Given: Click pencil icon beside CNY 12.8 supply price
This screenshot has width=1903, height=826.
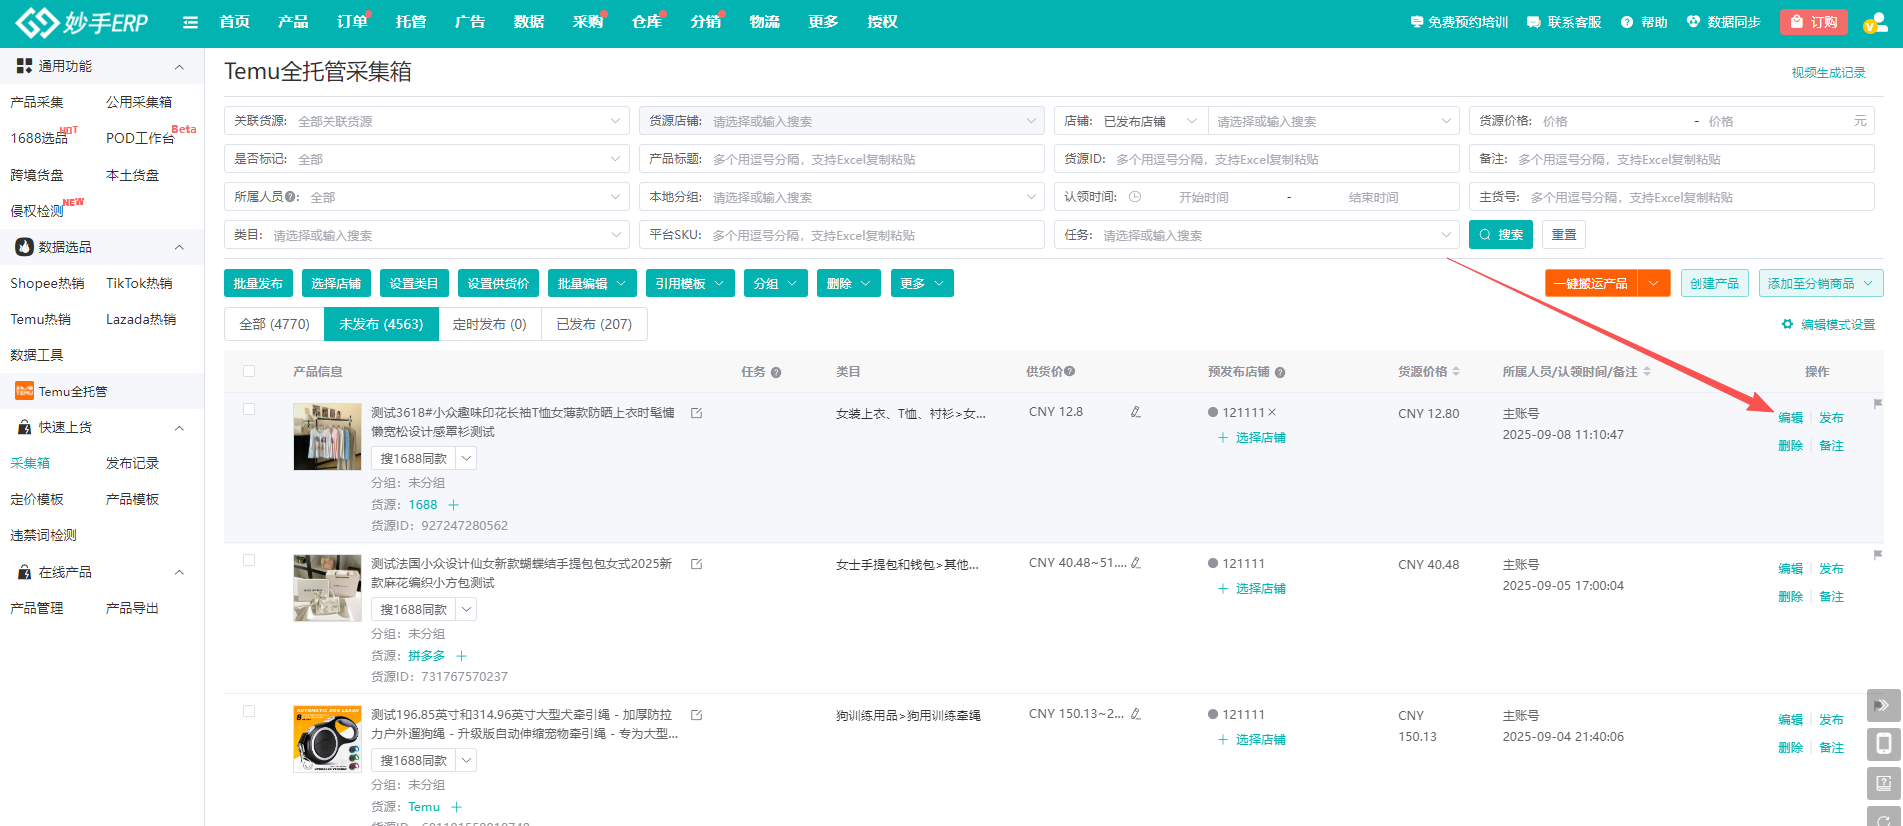Looking at the screenshot, I should pos(1136,412).
